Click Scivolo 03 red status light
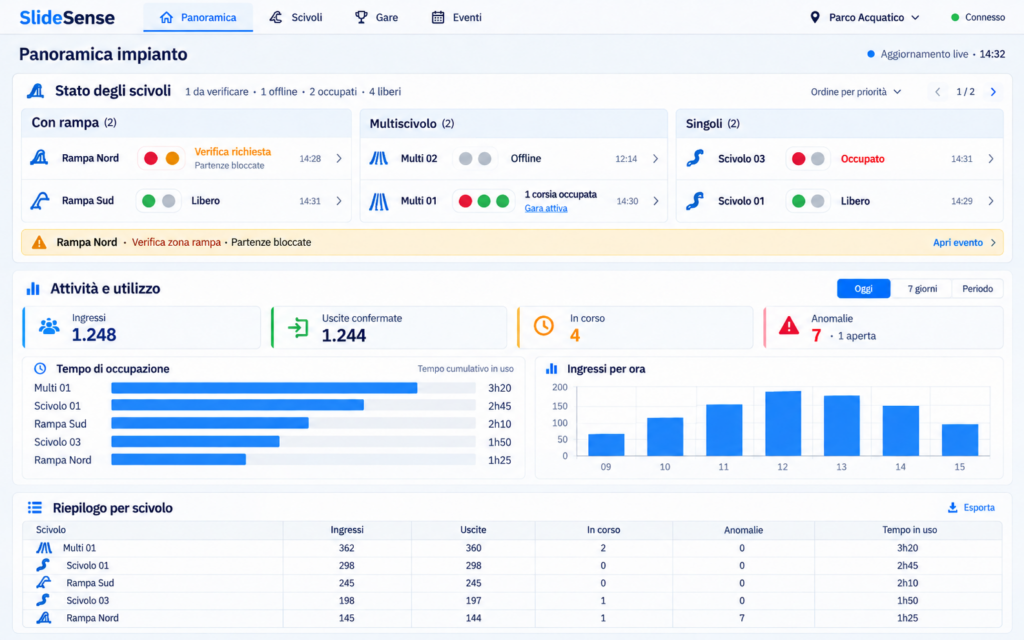The image size is (1024, 640). coord(798,159)
